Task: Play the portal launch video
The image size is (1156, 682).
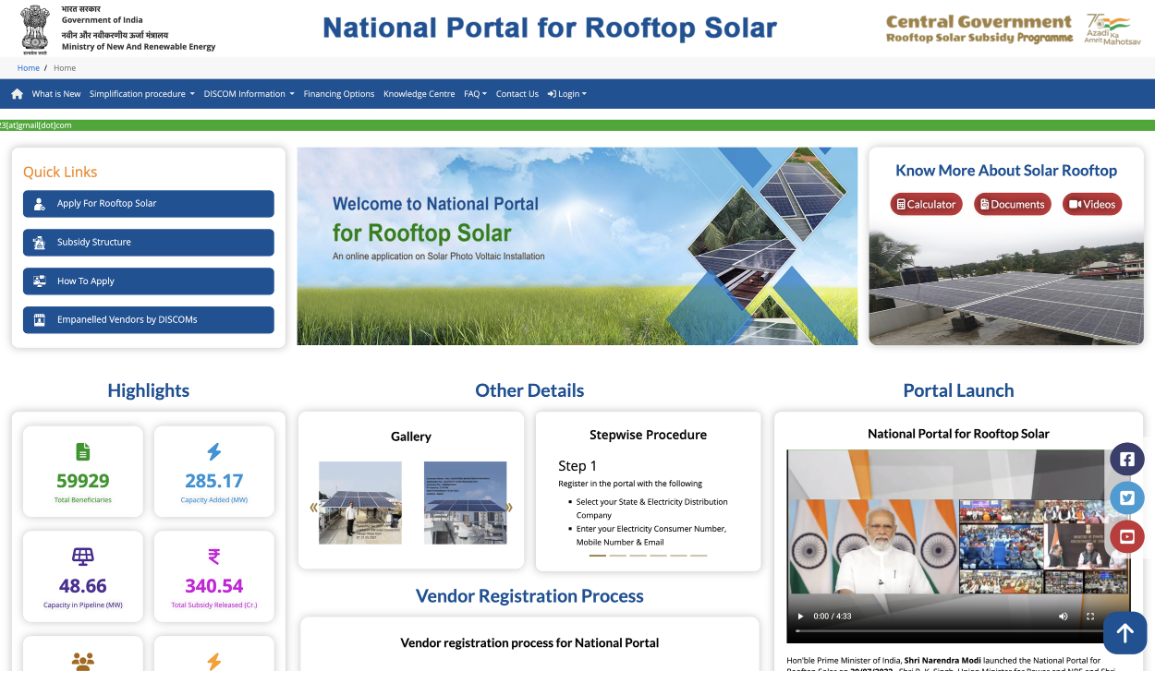Action: [800, 616]
